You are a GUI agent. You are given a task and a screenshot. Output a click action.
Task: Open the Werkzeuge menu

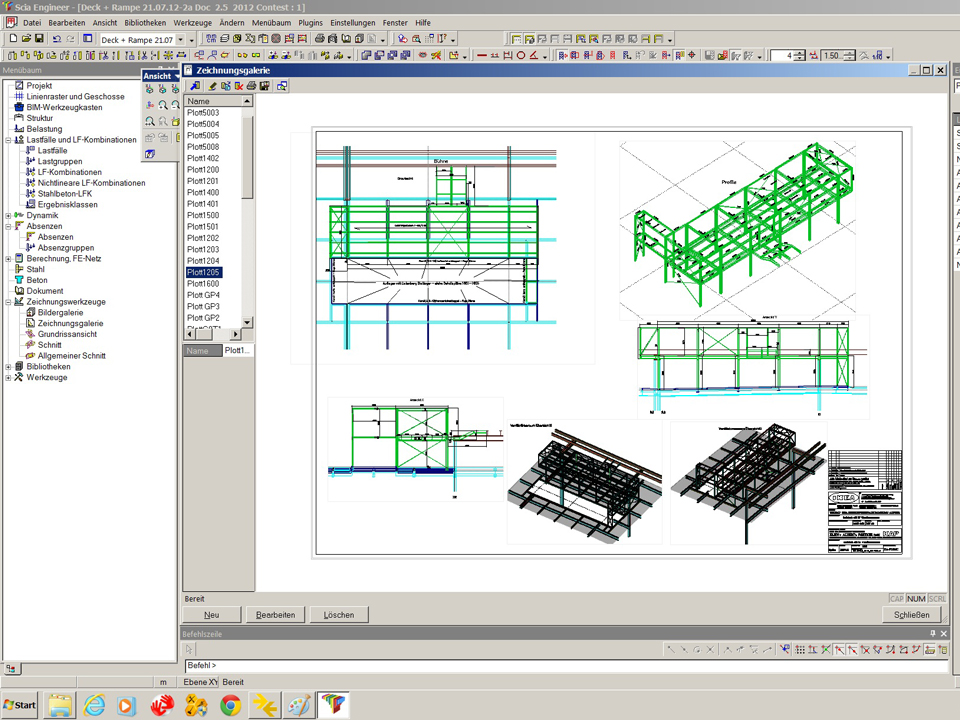[192, 22]
